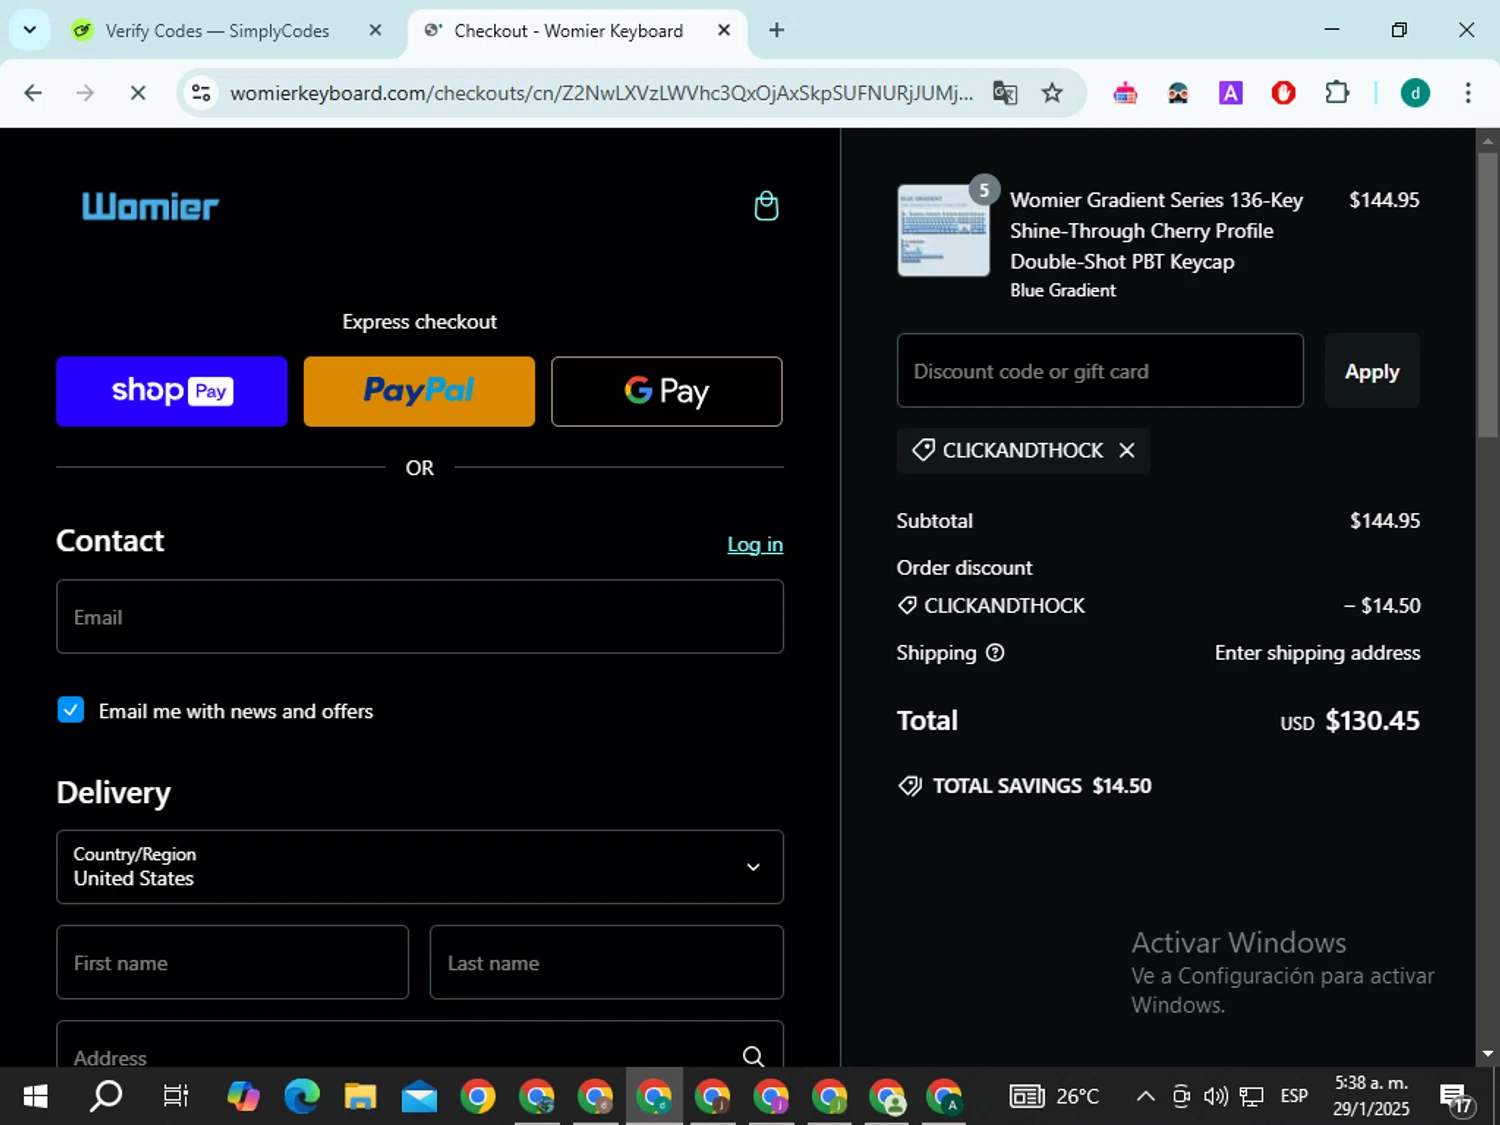Viewport: 1500px width, 1125px height.
Task: Open Windows taskbar search
Action: (106, 1097)
